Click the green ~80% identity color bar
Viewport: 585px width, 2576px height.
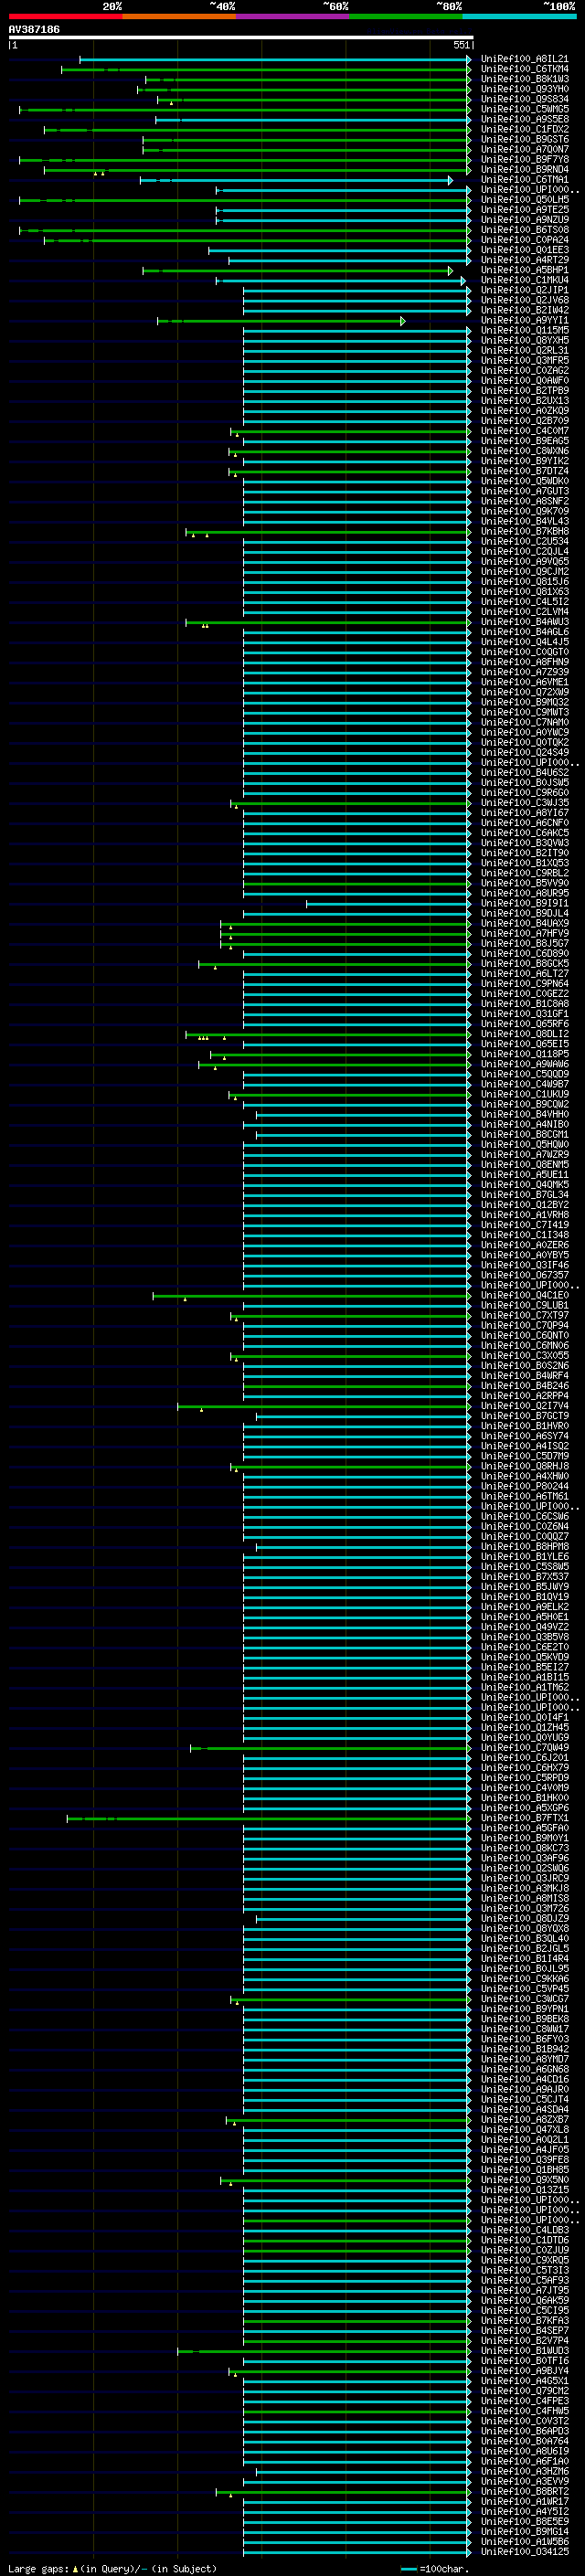406,16
